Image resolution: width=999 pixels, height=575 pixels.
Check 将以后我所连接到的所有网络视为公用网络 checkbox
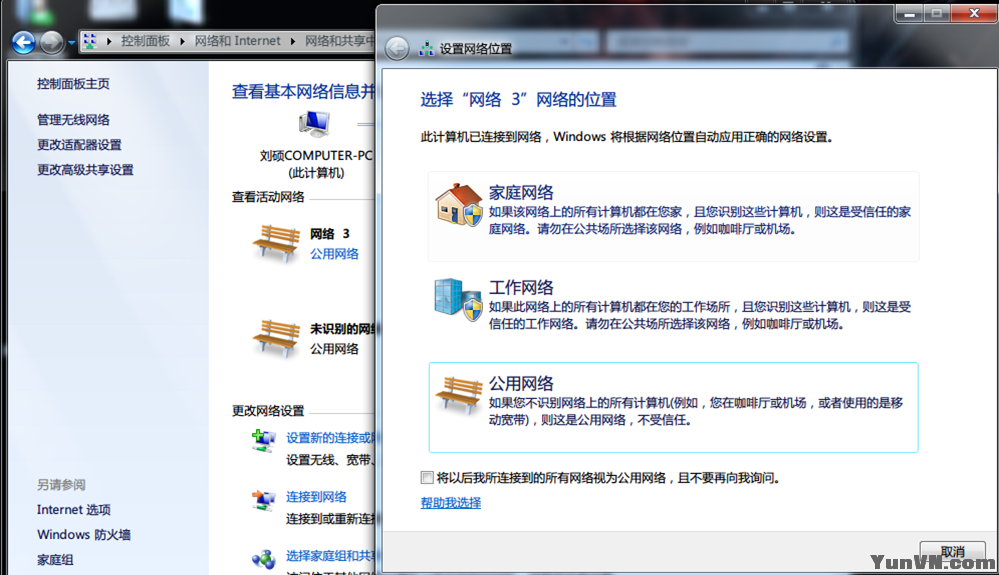pos(427,478)
